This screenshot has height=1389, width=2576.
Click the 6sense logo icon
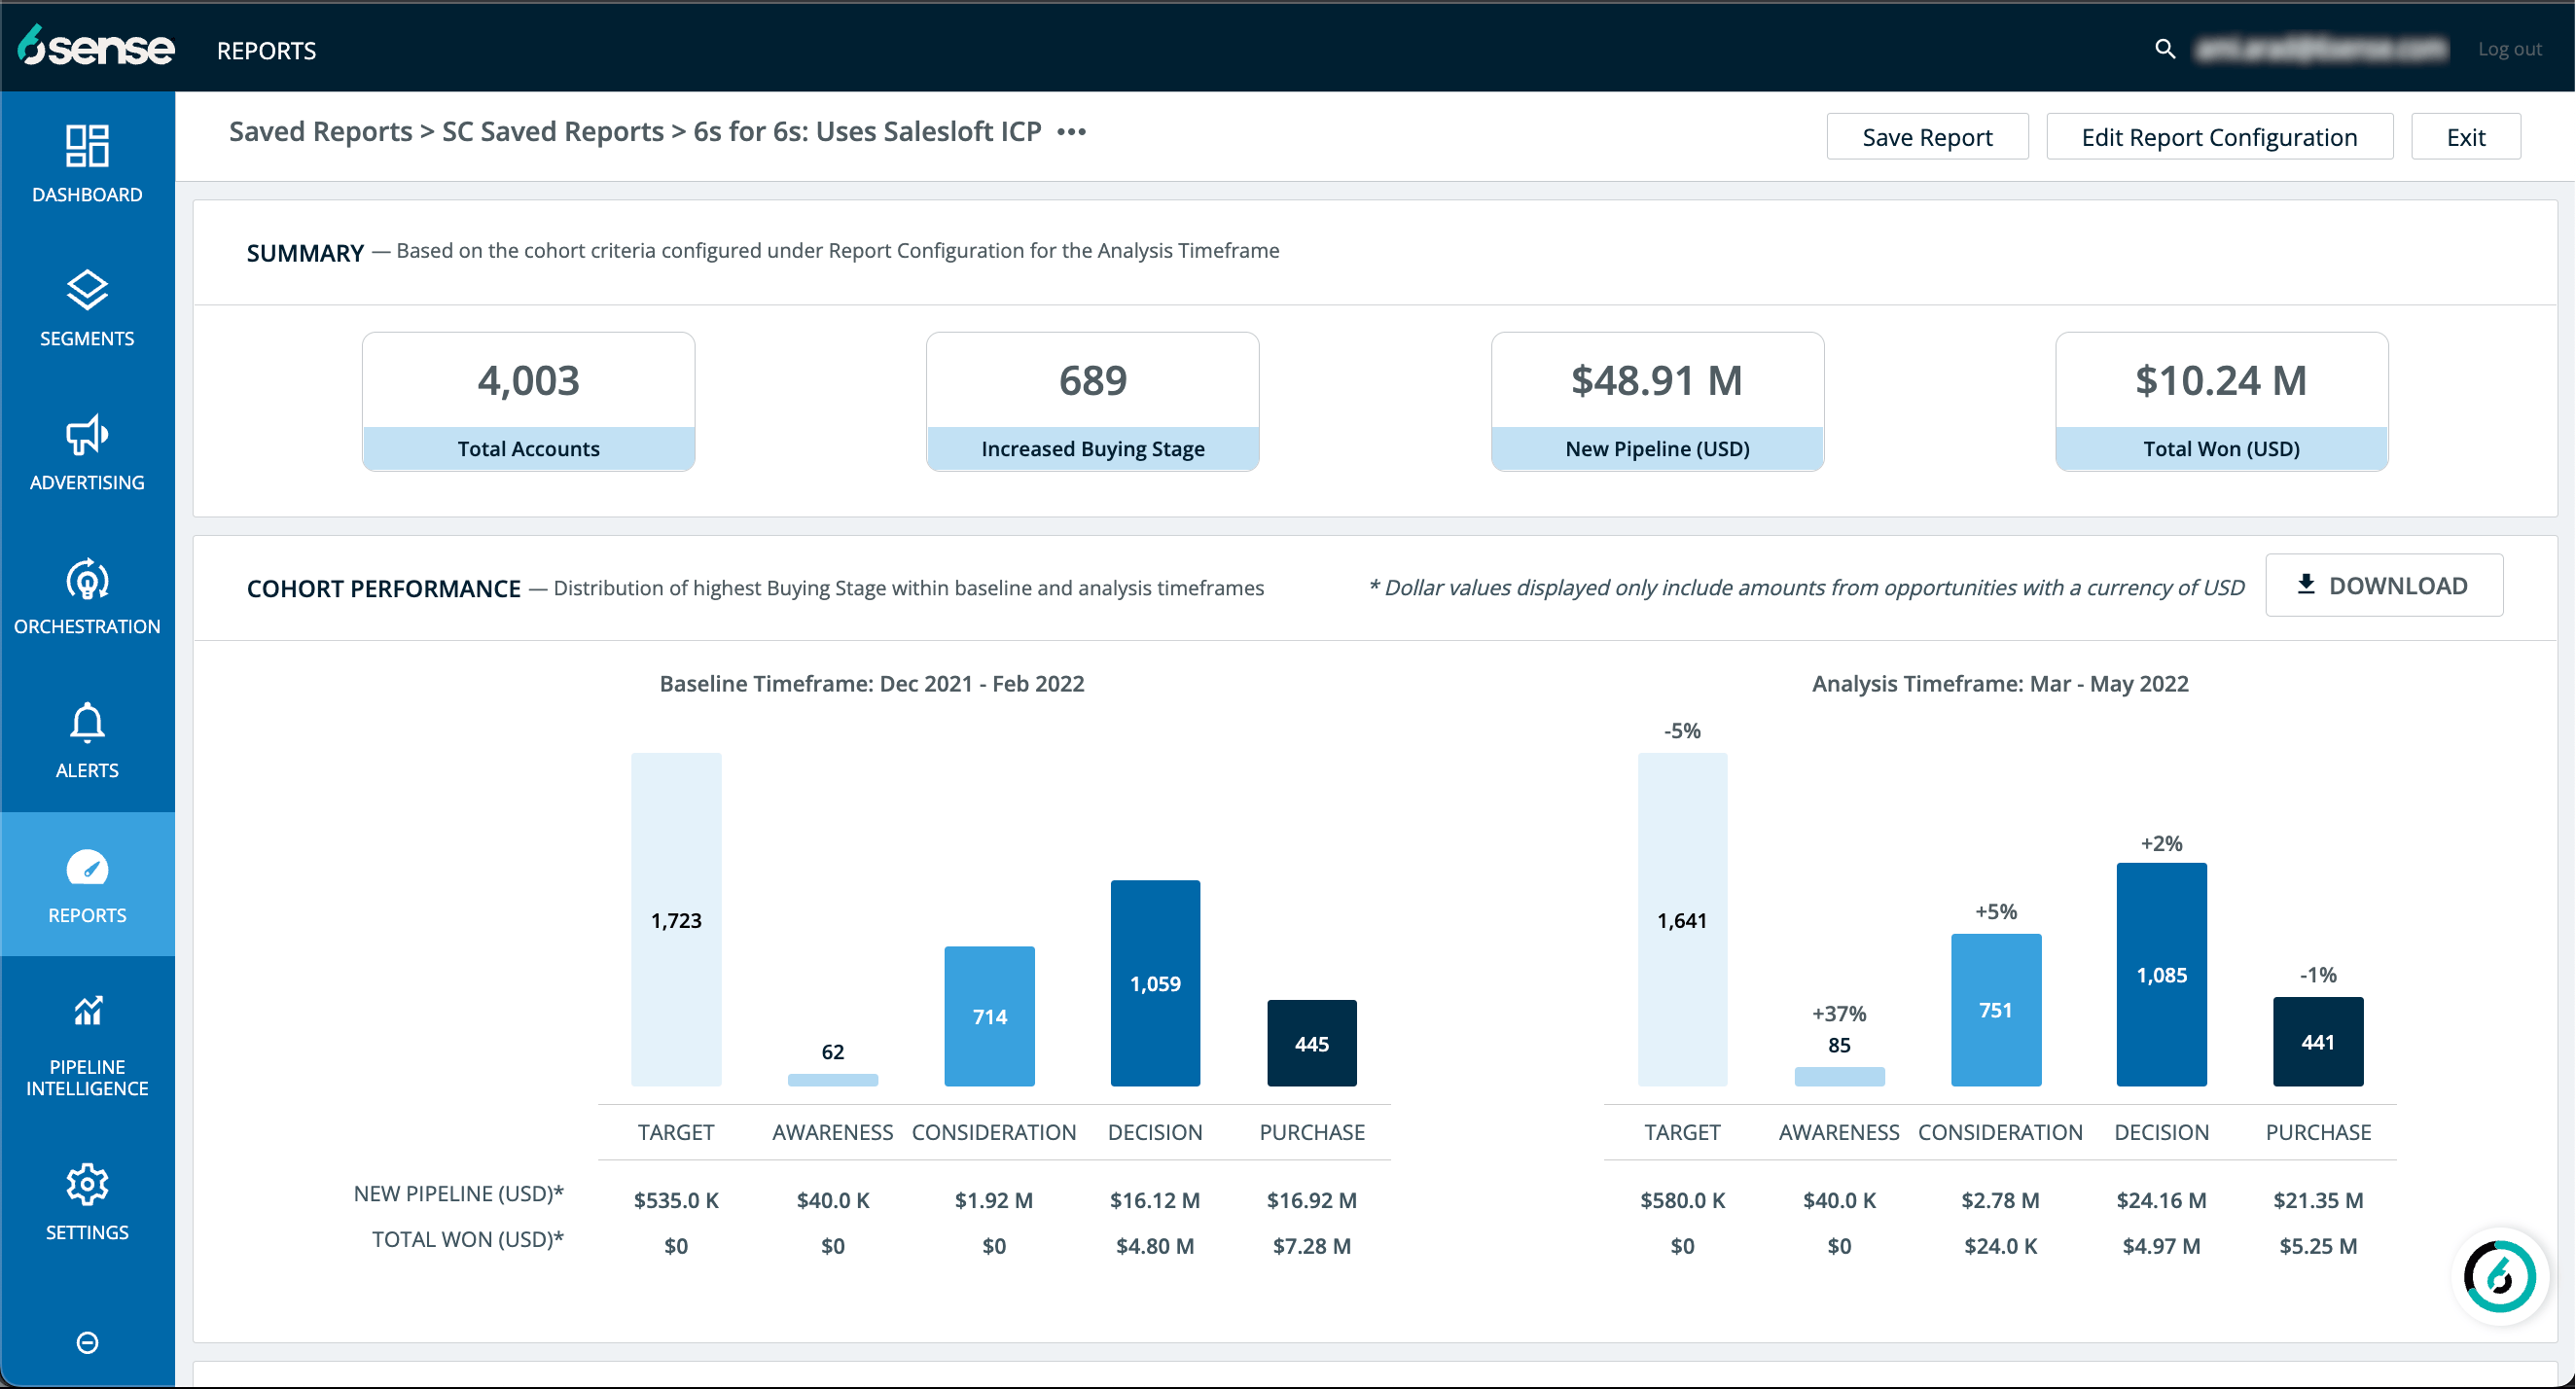tap(90, 50)
